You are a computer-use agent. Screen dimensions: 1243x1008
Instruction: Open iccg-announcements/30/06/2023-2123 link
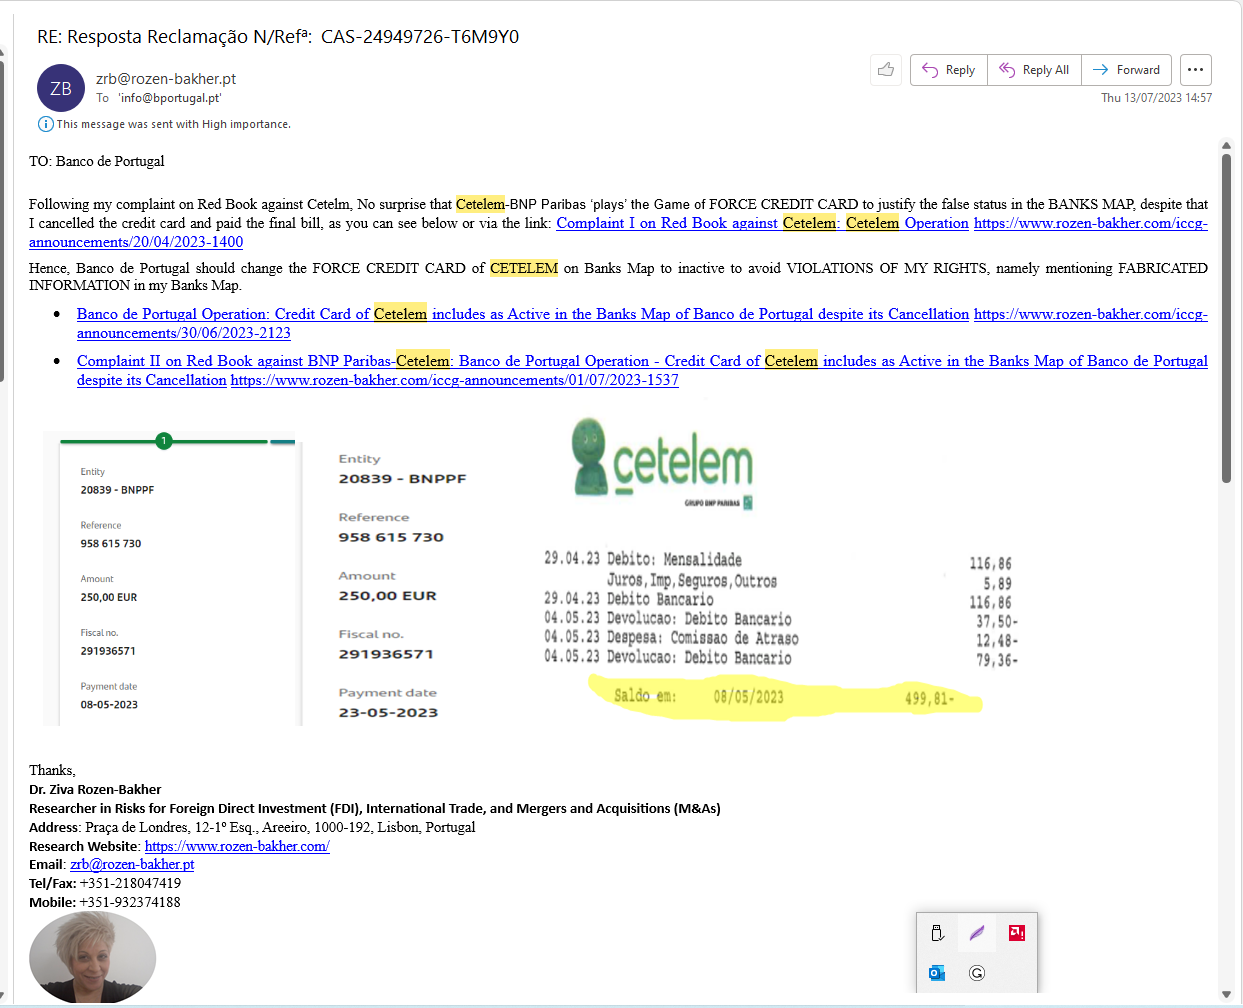184,333
